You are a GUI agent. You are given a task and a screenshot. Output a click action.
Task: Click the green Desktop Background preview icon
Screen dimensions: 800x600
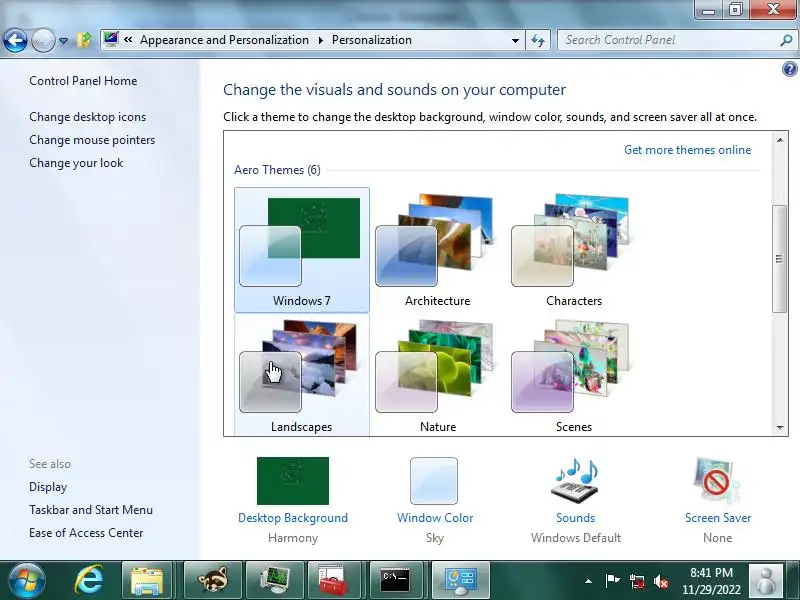pos(293,481)
